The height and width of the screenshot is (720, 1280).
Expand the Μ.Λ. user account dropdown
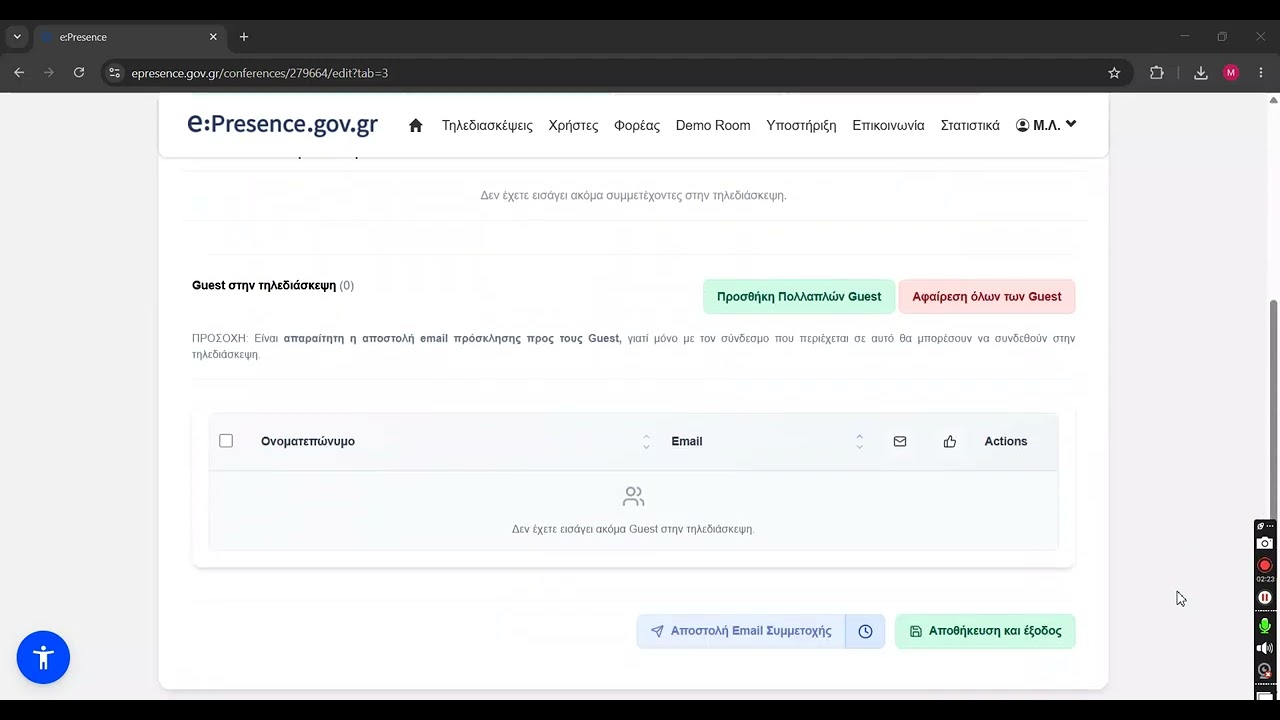click(x=1046, y=125)
